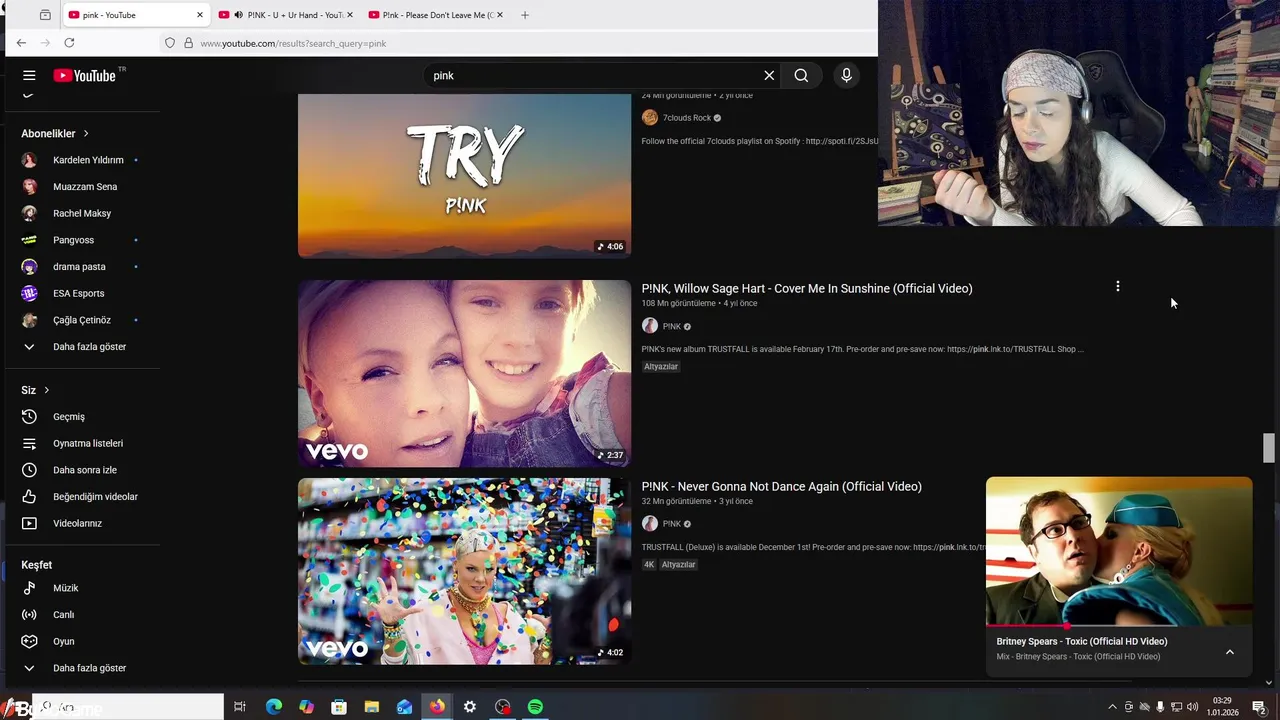Open more options for Cover Me In Sunshine
The width and height of the screenshot is (1280, 720).
(1117, 287)
